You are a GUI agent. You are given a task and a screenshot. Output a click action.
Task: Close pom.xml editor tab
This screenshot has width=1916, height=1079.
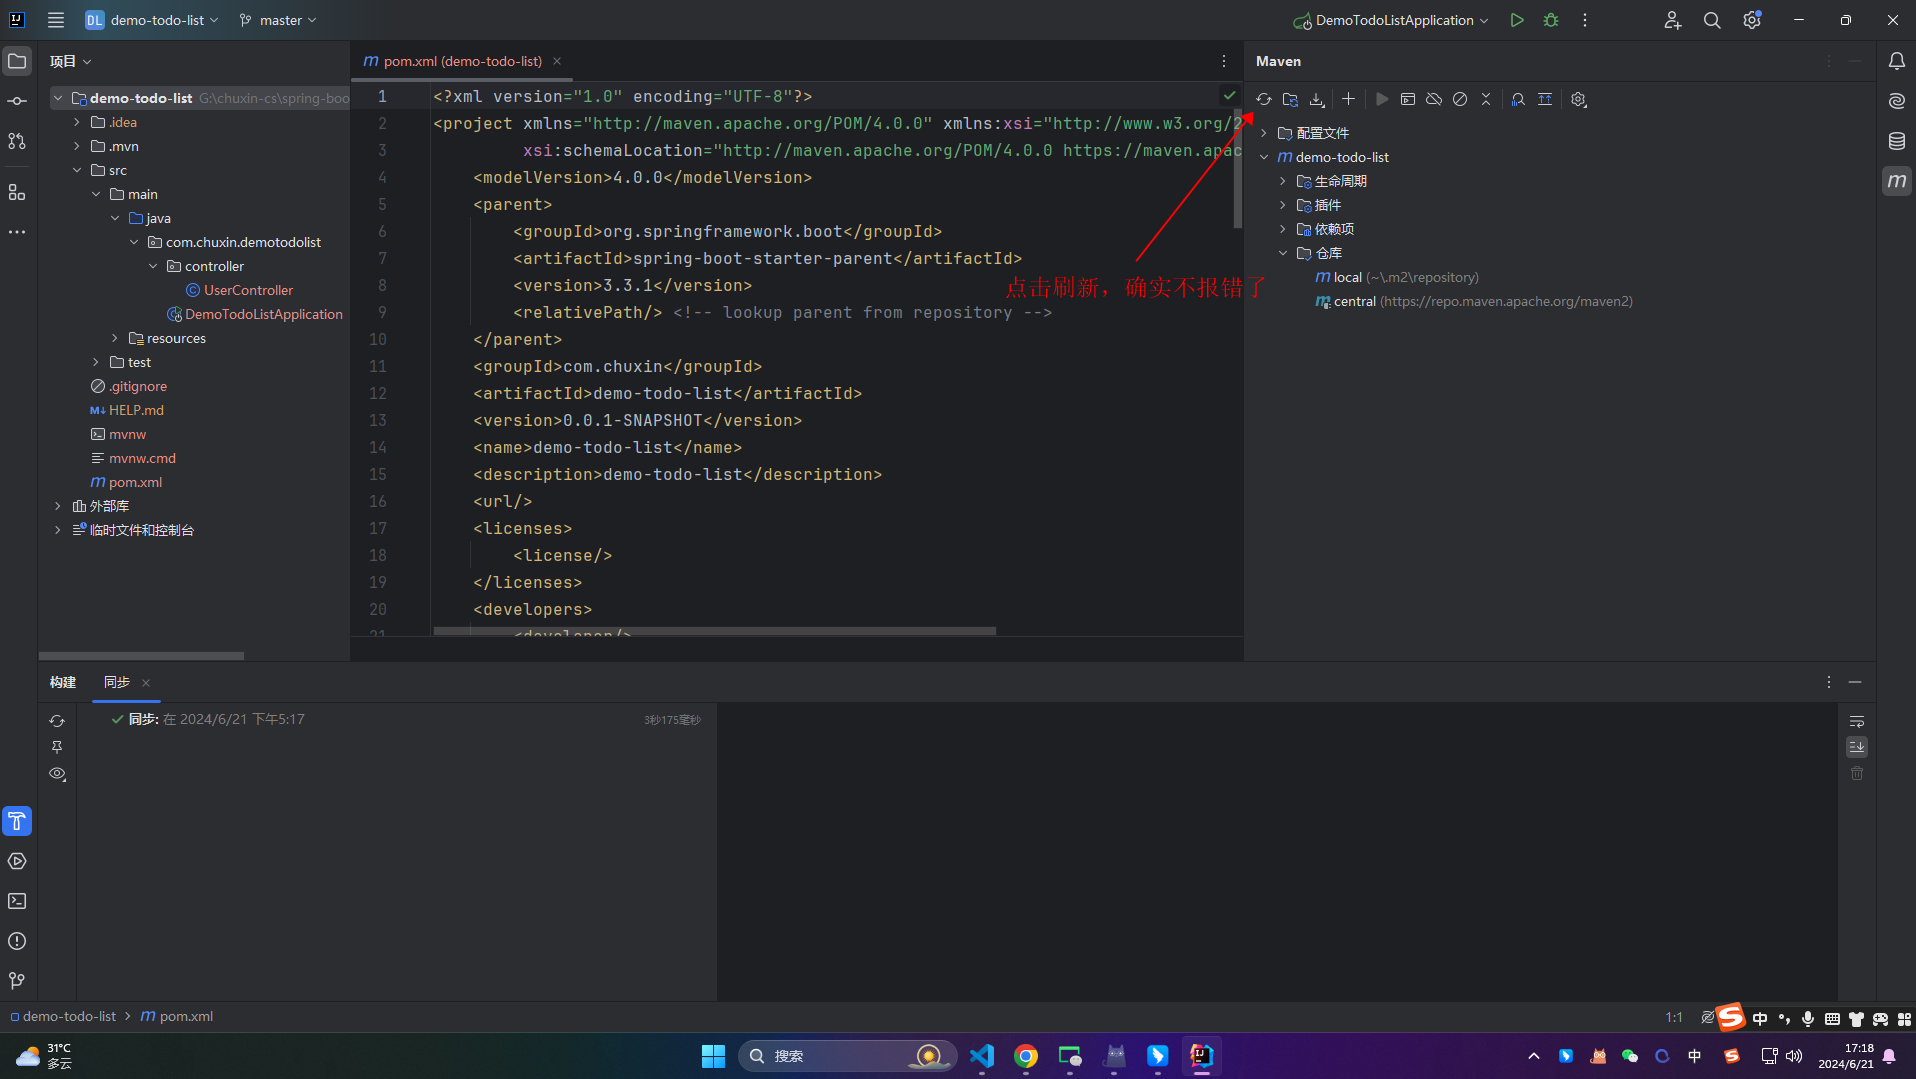557,61
